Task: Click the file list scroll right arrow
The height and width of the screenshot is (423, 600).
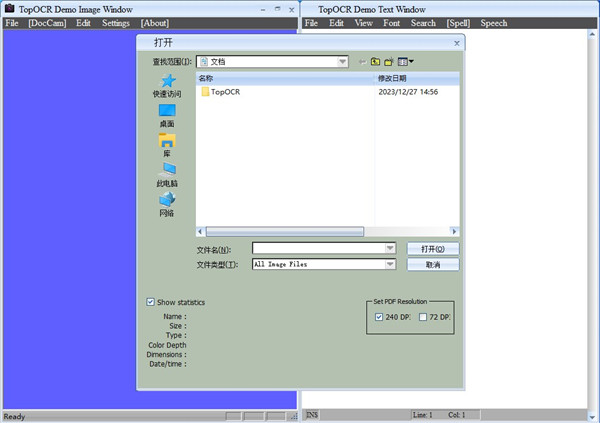Action: (x=454, y=232)
